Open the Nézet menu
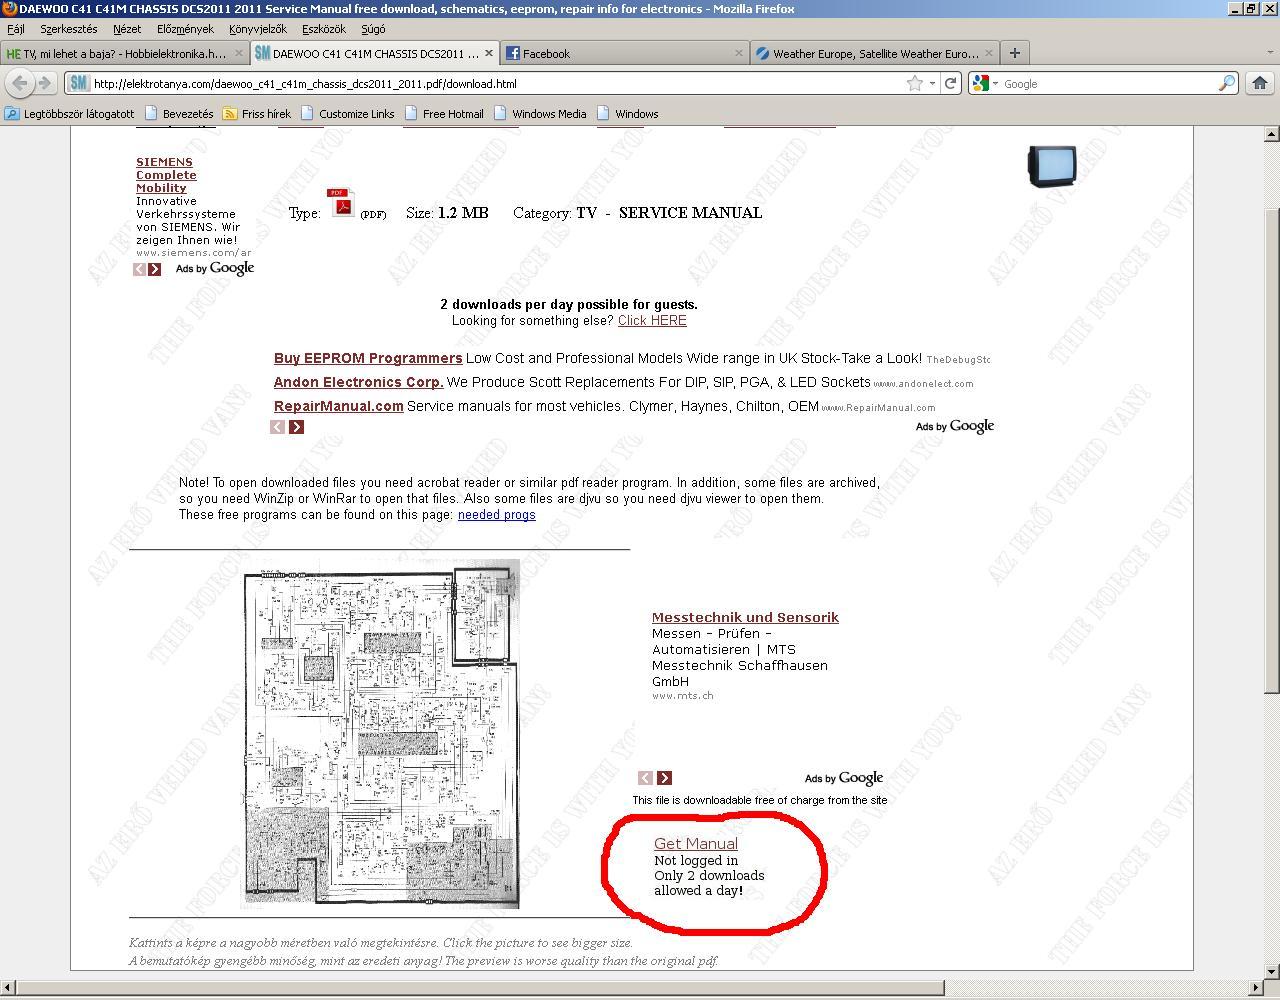 pyautogui.click(x=127, y=29)
